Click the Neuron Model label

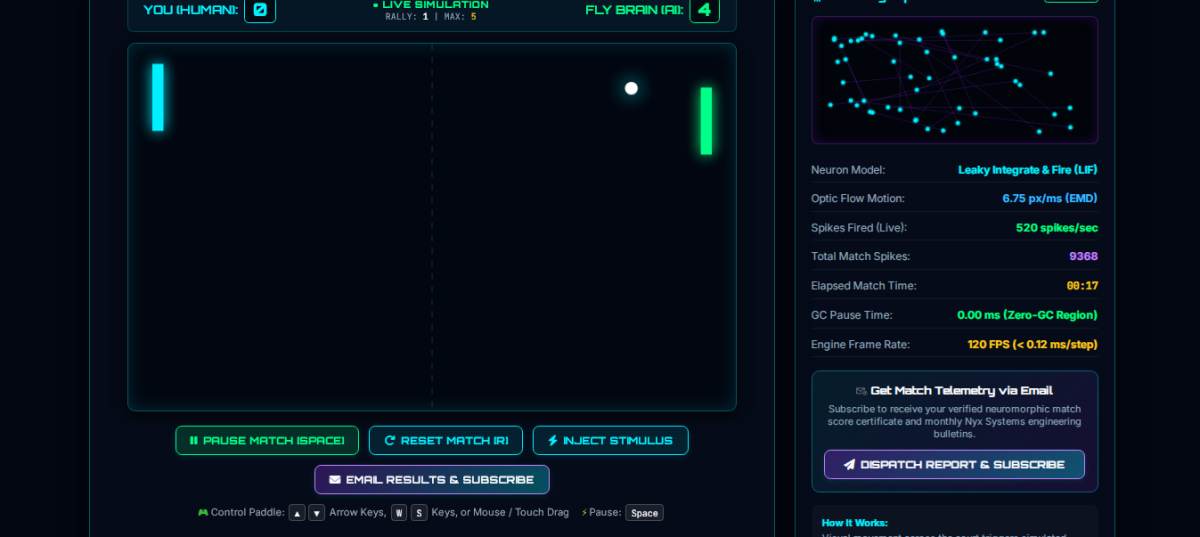[x=848, y=170]
